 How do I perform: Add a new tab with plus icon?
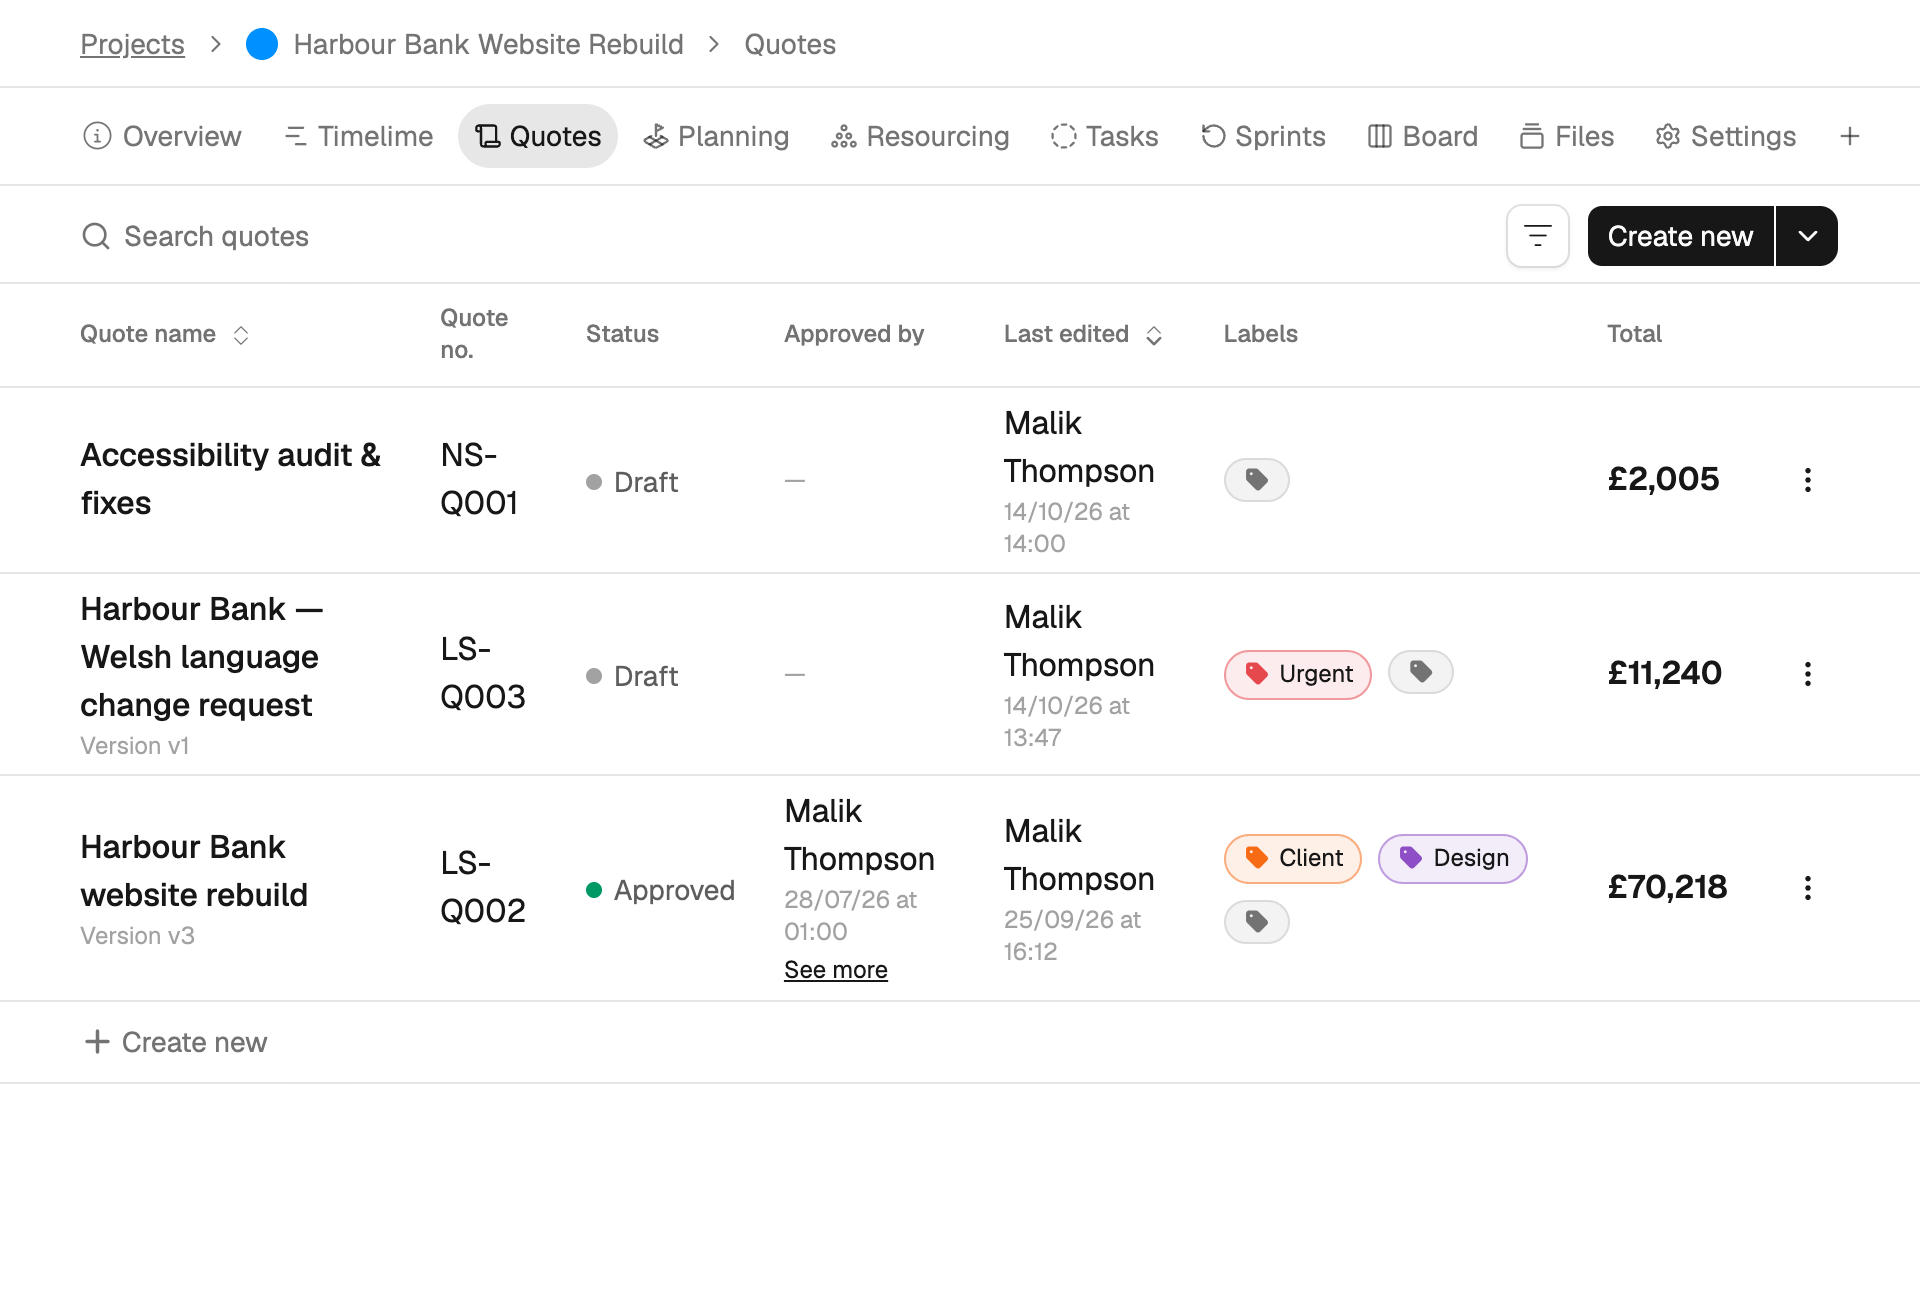click(1849, 136)
